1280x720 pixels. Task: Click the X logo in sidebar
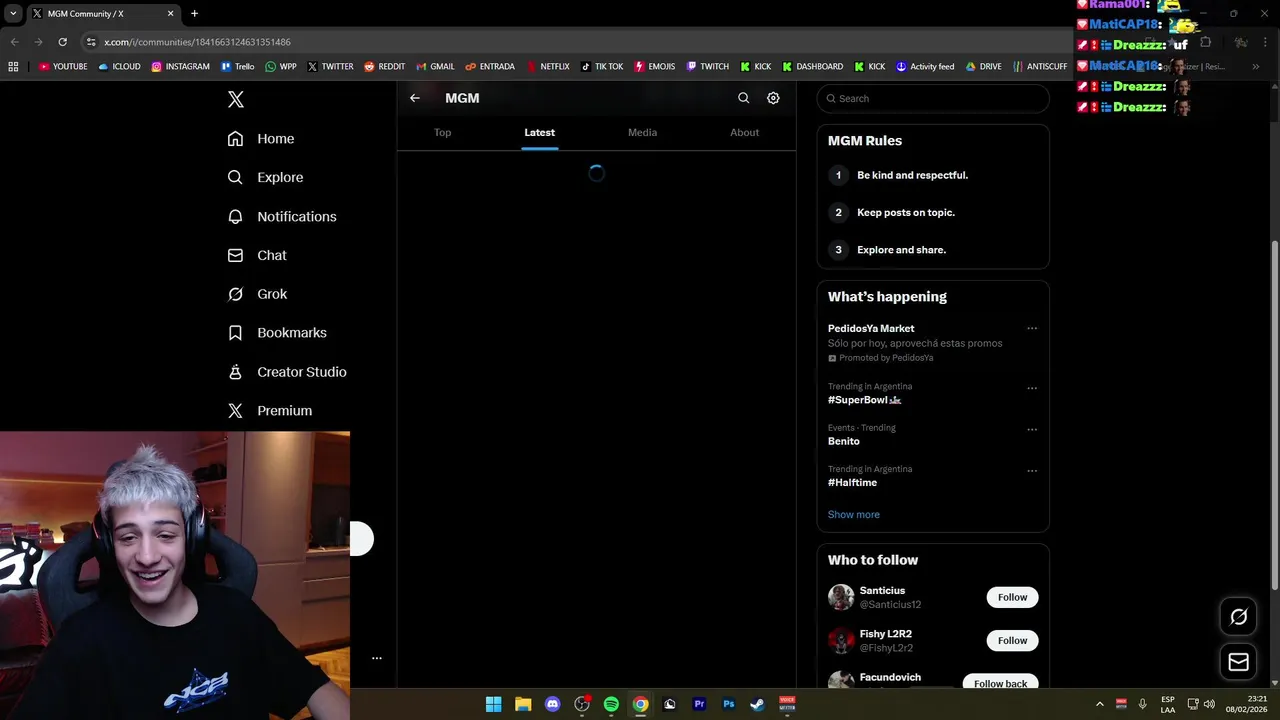(x=235, y=99)
